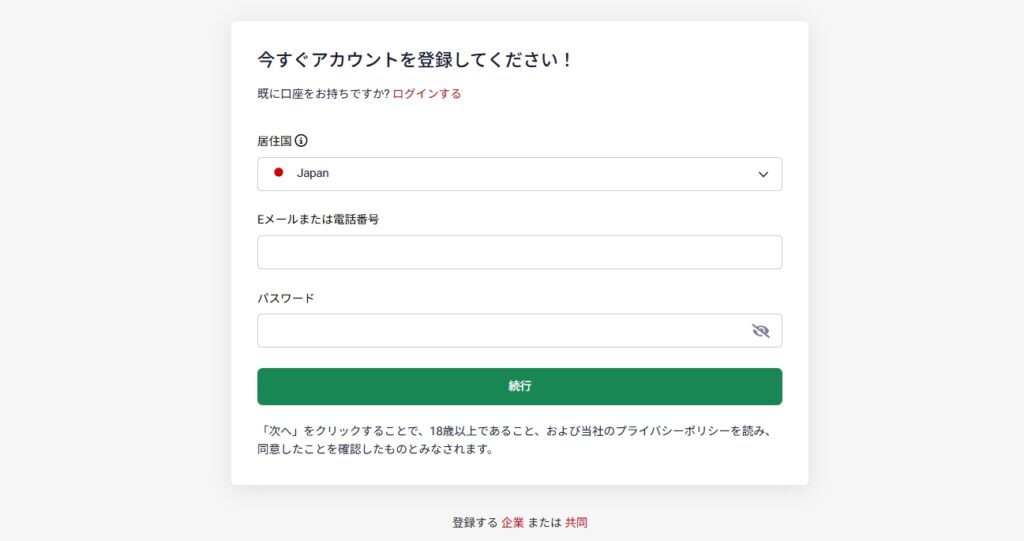Click the 登録する text at page bottom
The width and height of the screenshot is (1024, 541).
pyautogui.click(x=474, y=522)
